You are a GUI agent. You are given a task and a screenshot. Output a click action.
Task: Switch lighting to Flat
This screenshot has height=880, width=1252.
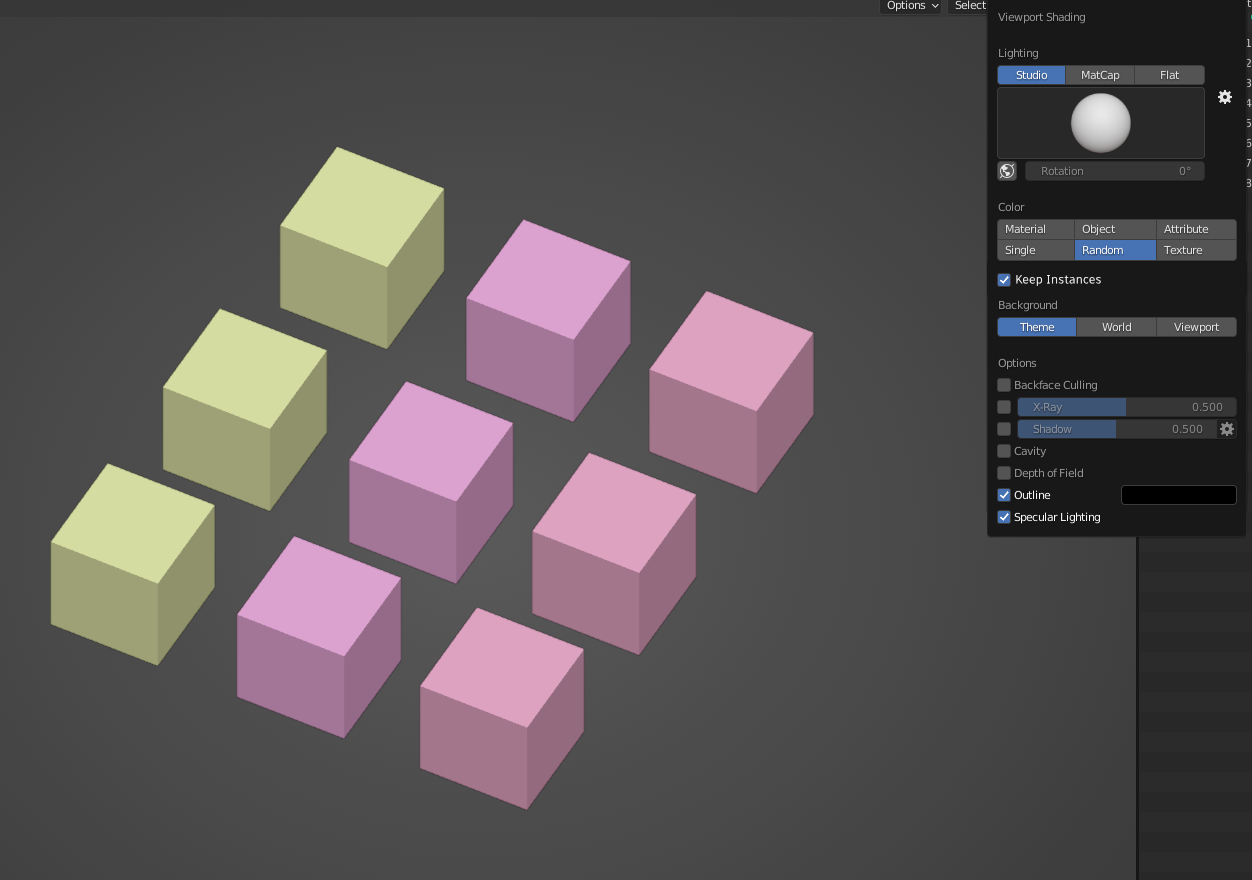[x=1170, y=75]
